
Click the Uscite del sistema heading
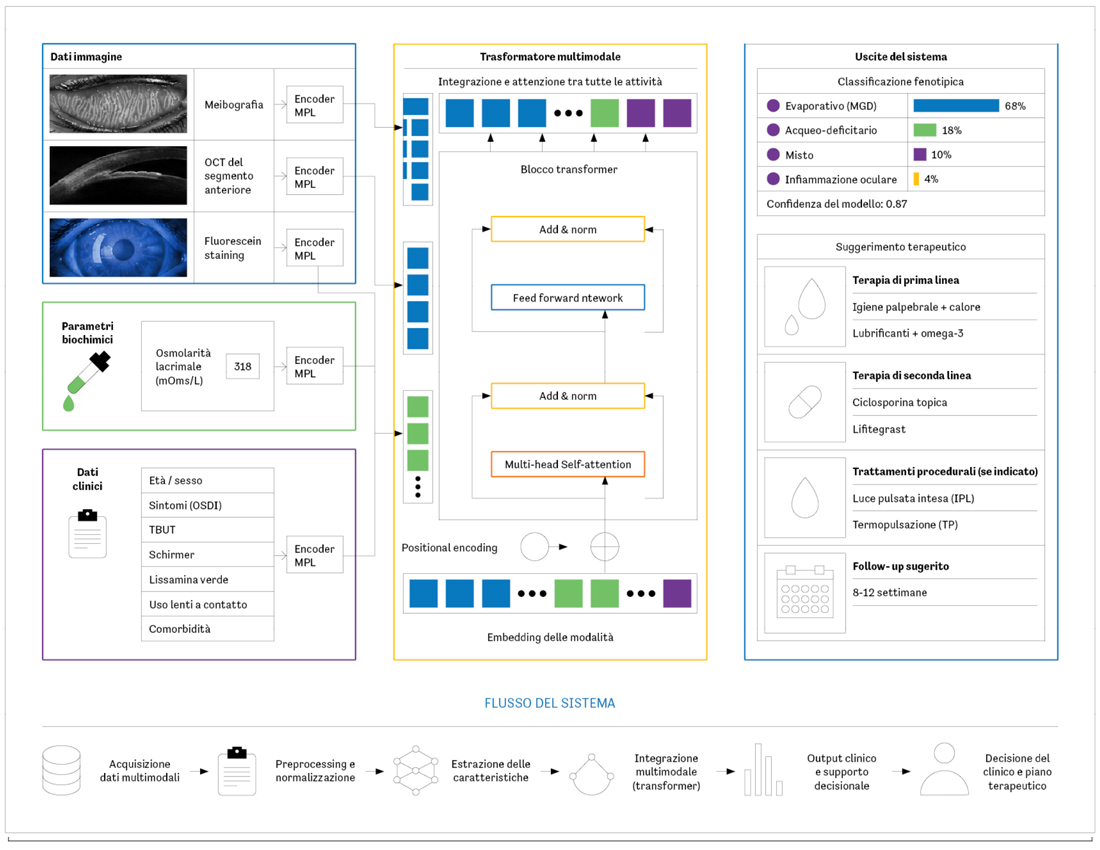pos(901,57)
